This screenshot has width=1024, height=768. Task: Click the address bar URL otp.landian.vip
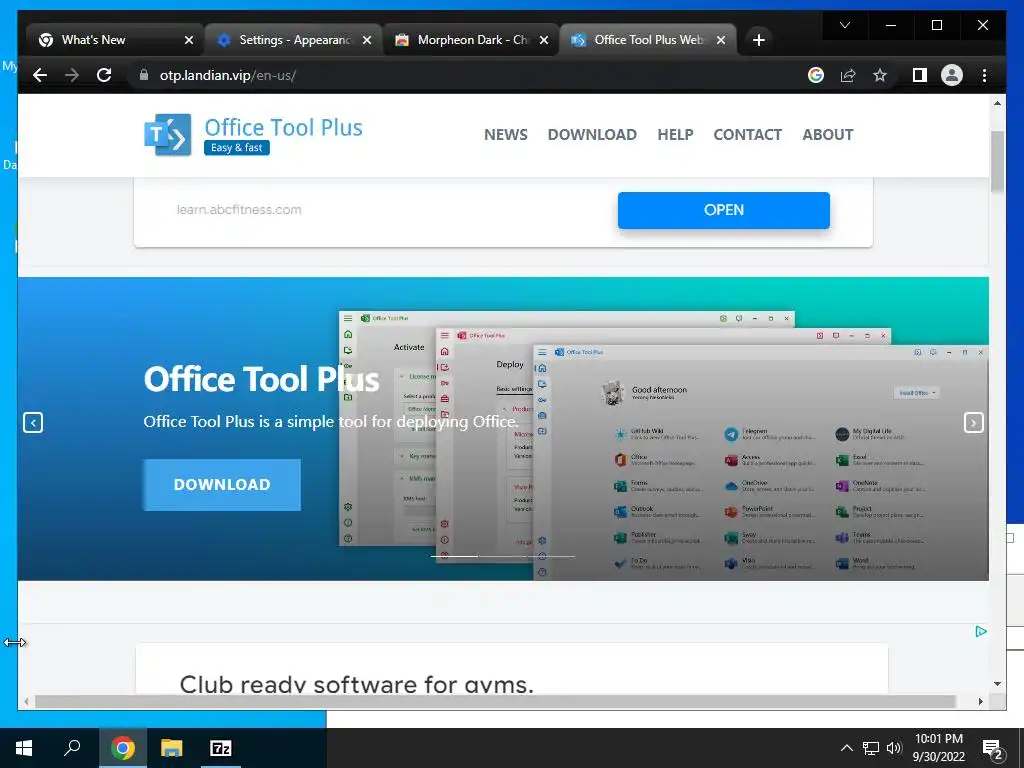(228, 75)
